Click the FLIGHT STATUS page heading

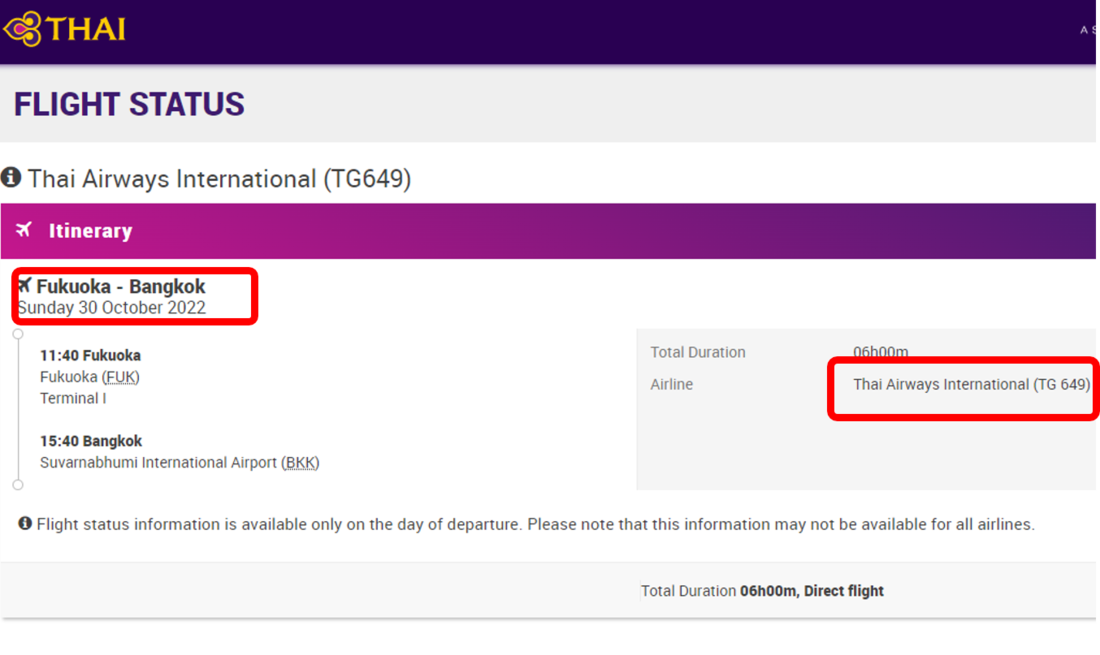(129, 104)
